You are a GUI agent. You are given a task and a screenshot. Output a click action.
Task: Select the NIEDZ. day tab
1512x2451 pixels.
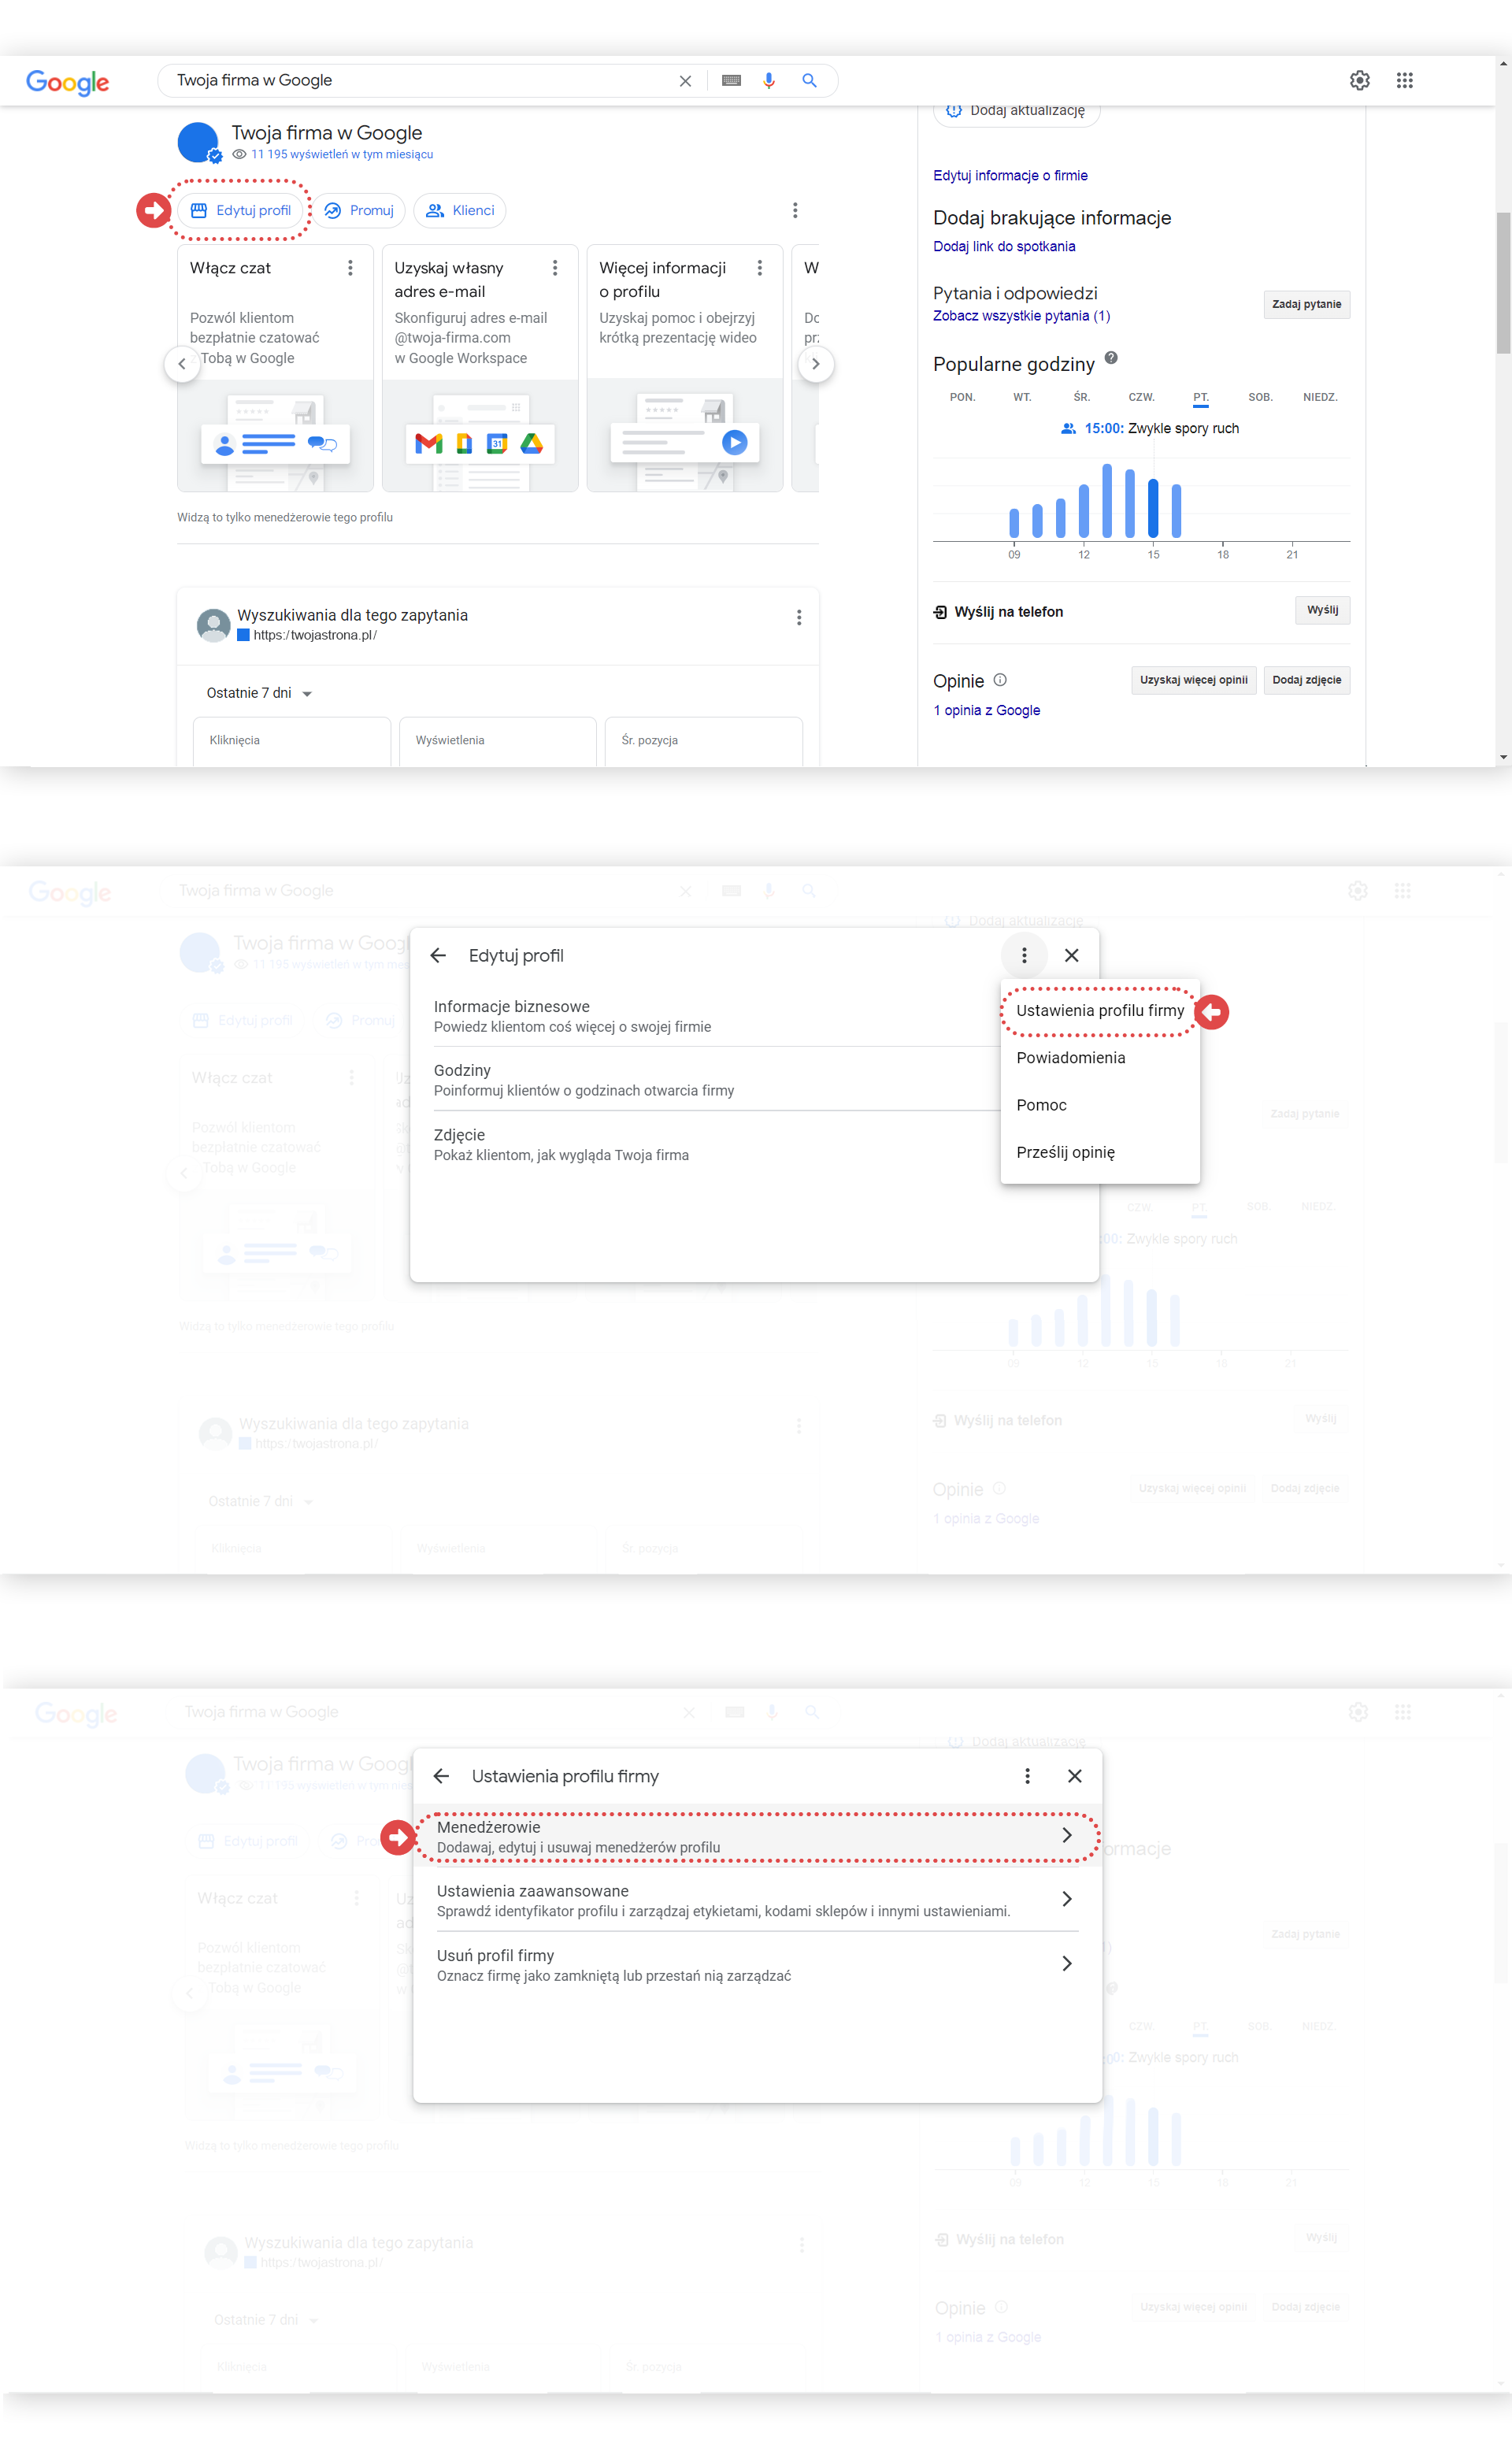pos(1320,398)
